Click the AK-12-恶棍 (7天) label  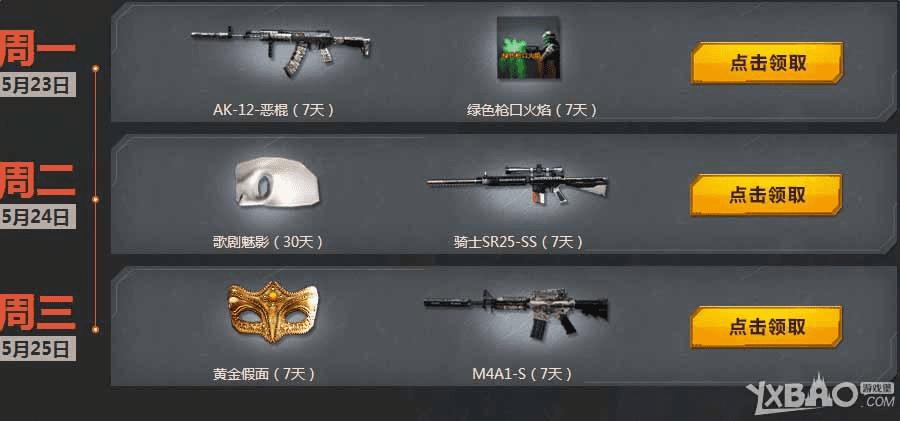274,110
